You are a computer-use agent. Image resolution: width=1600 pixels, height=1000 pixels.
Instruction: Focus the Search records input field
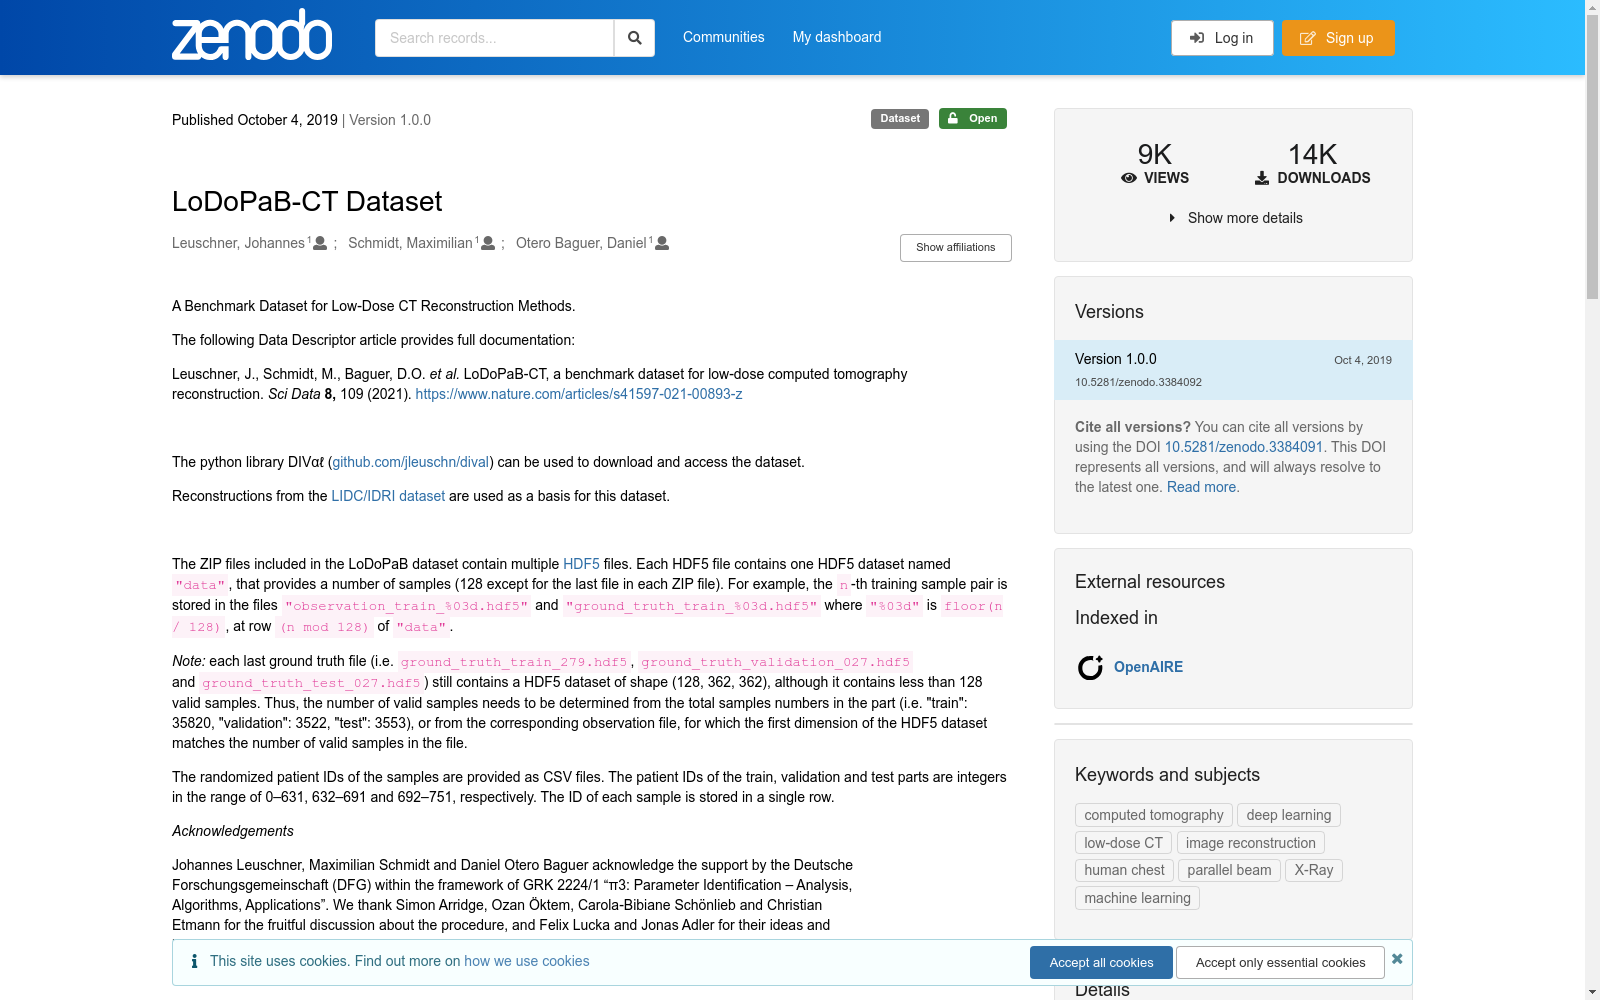494,38
